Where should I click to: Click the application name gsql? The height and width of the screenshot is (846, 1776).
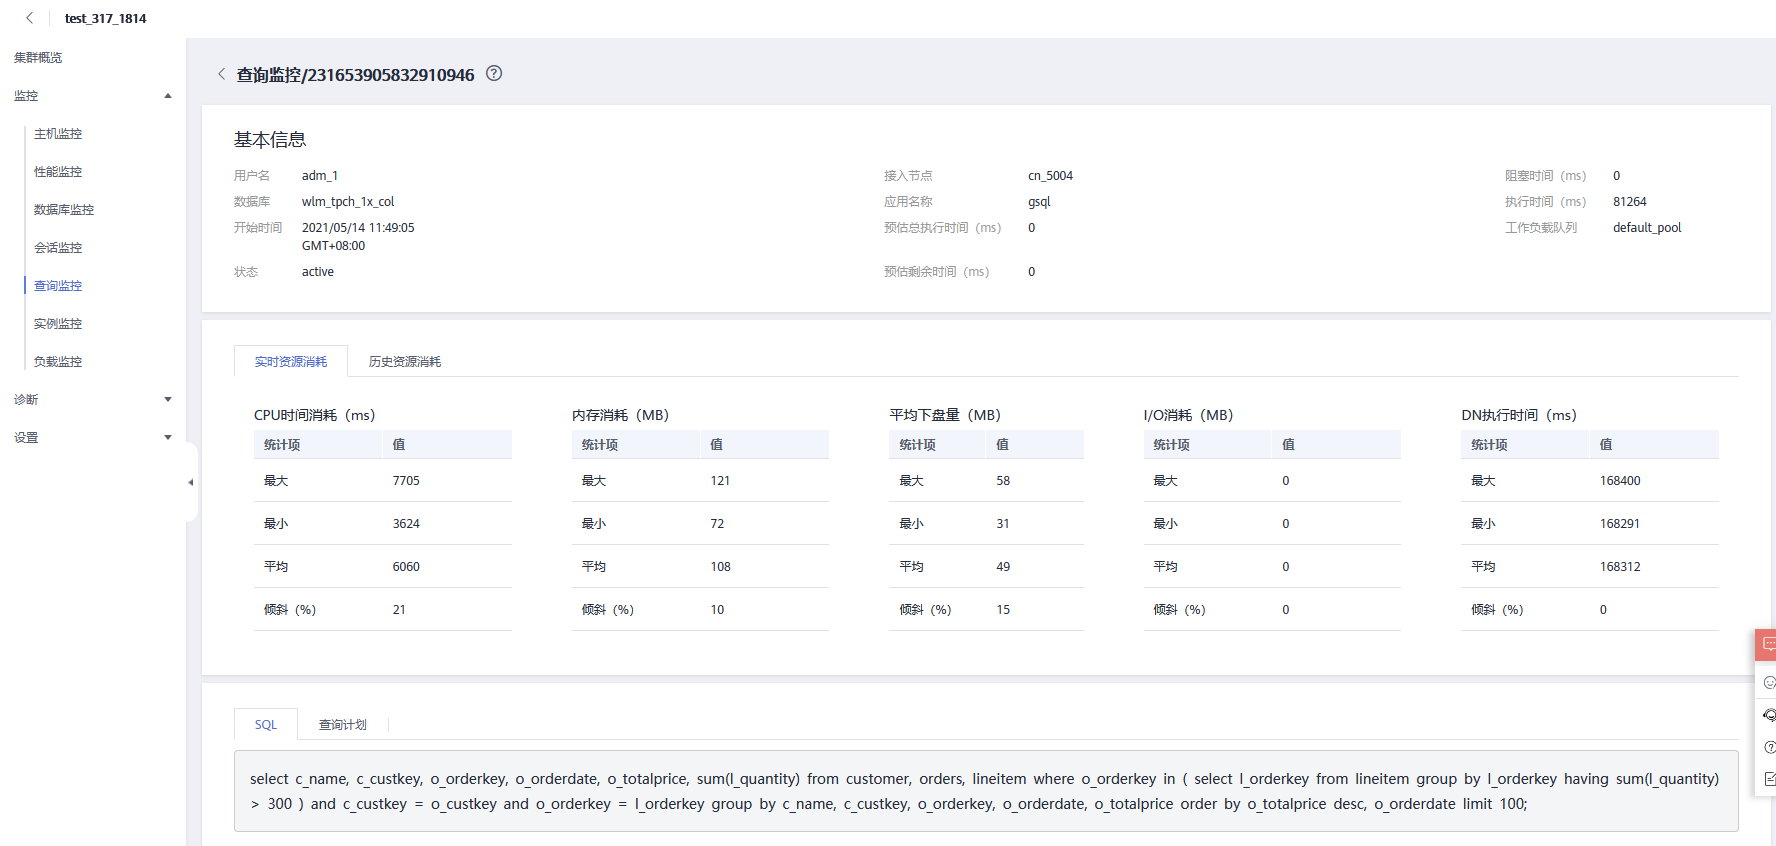pos(1039,202)
